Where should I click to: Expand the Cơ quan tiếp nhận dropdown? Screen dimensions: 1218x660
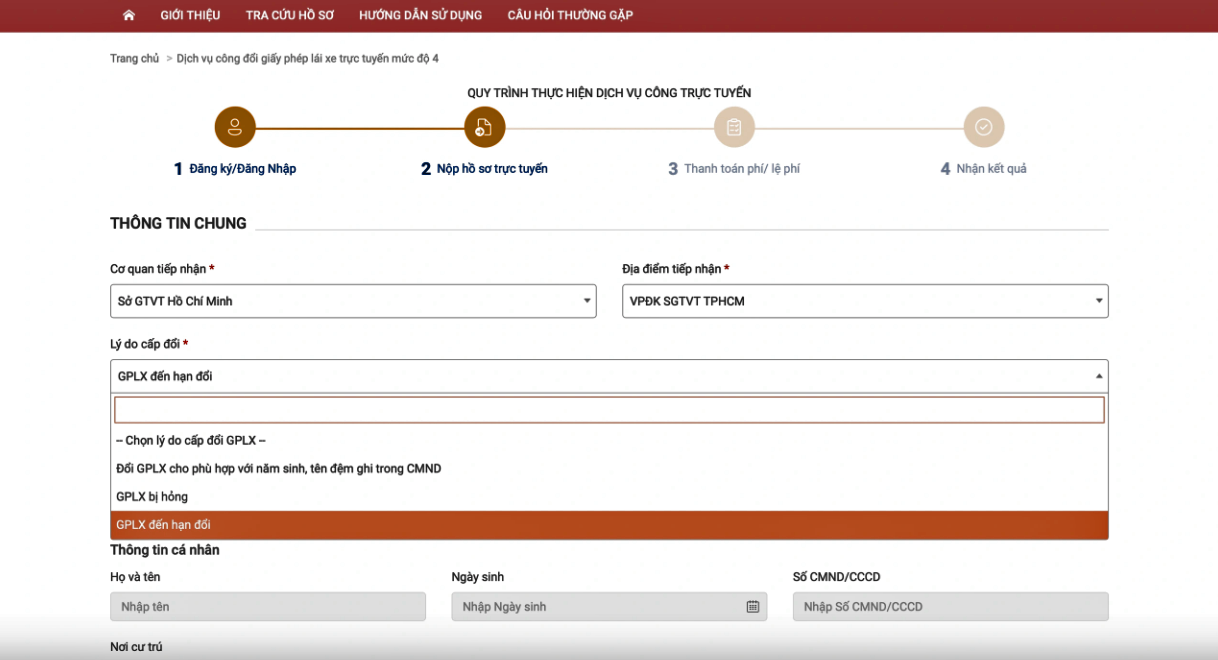[x=353, y=301]
